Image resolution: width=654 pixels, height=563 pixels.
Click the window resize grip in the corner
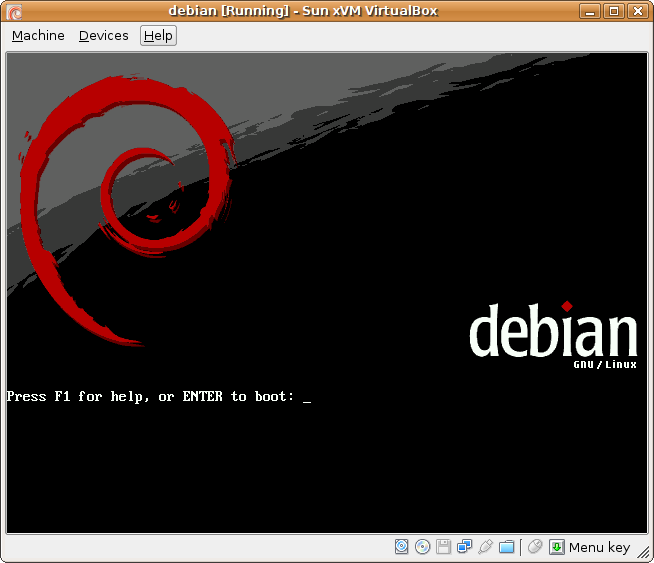(x=643, y=552)
